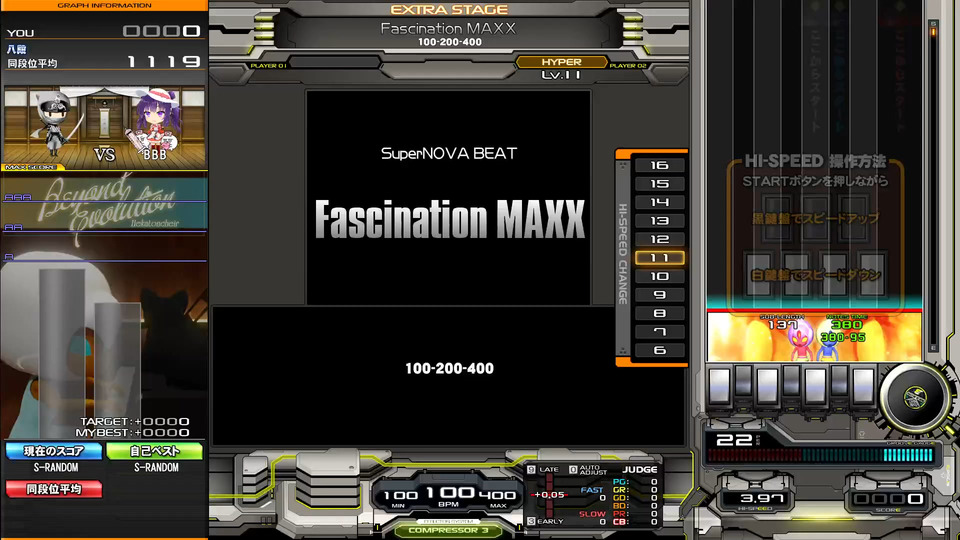960x540 pixels.
Task: Click the ninja swordsman character avatar
Action: click(55, 124)
